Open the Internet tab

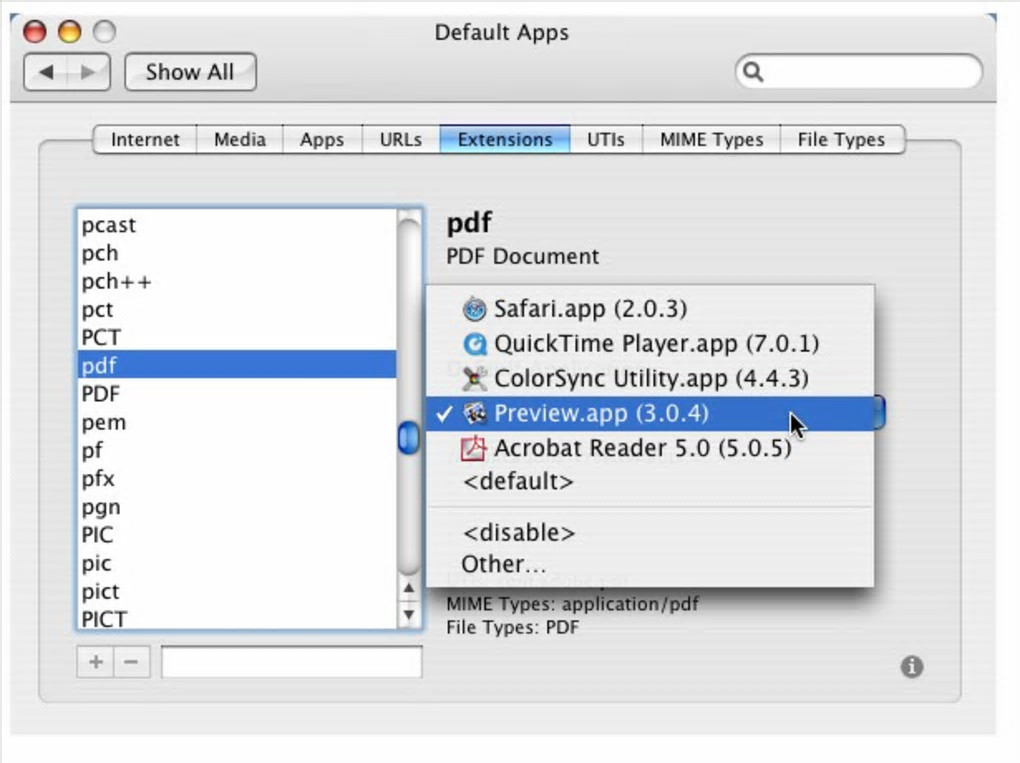(145, 140)
